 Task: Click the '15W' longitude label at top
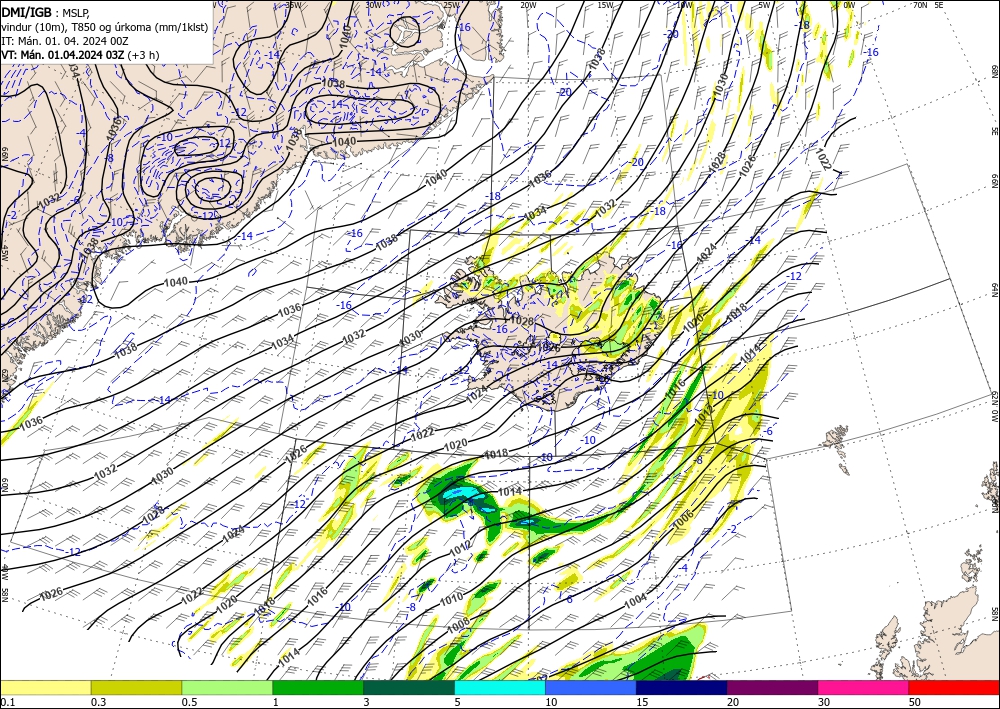coord(605,5)
